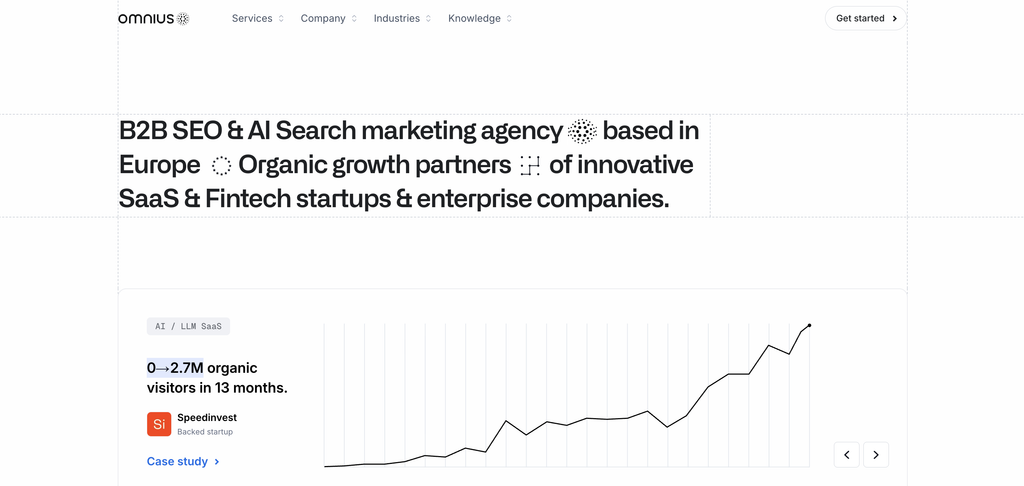This screenshot has width=1024, height=486.
Task: Click the highlighted 0→2.7M figure
Action: tap(175, 368)
